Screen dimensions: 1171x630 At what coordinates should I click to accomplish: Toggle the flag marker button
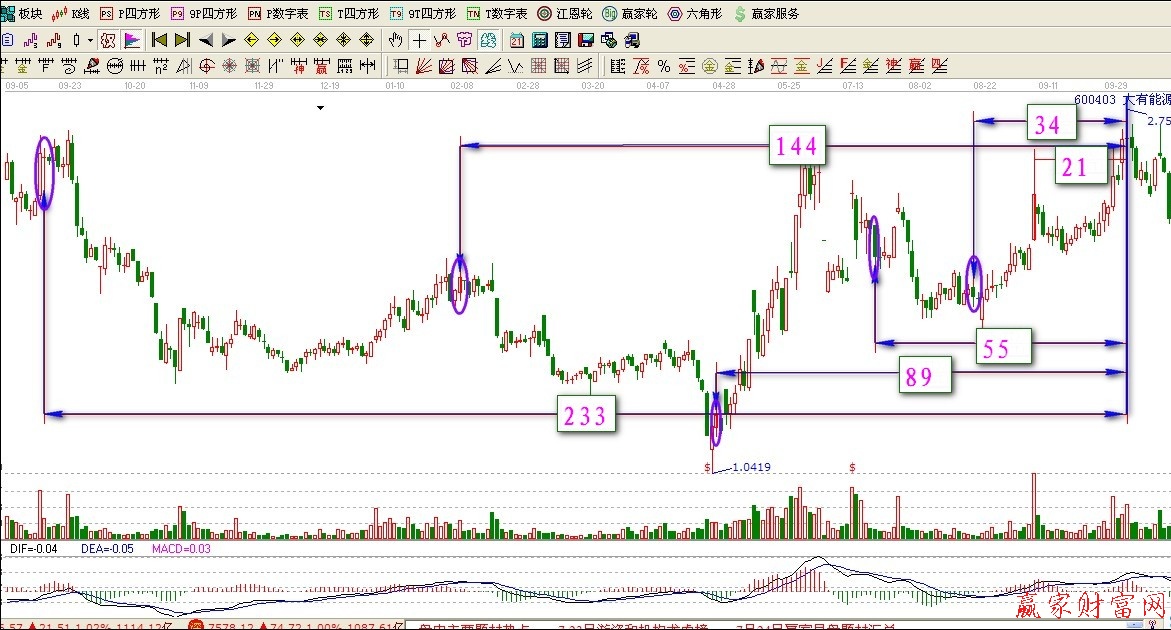(x=132, y=40)
